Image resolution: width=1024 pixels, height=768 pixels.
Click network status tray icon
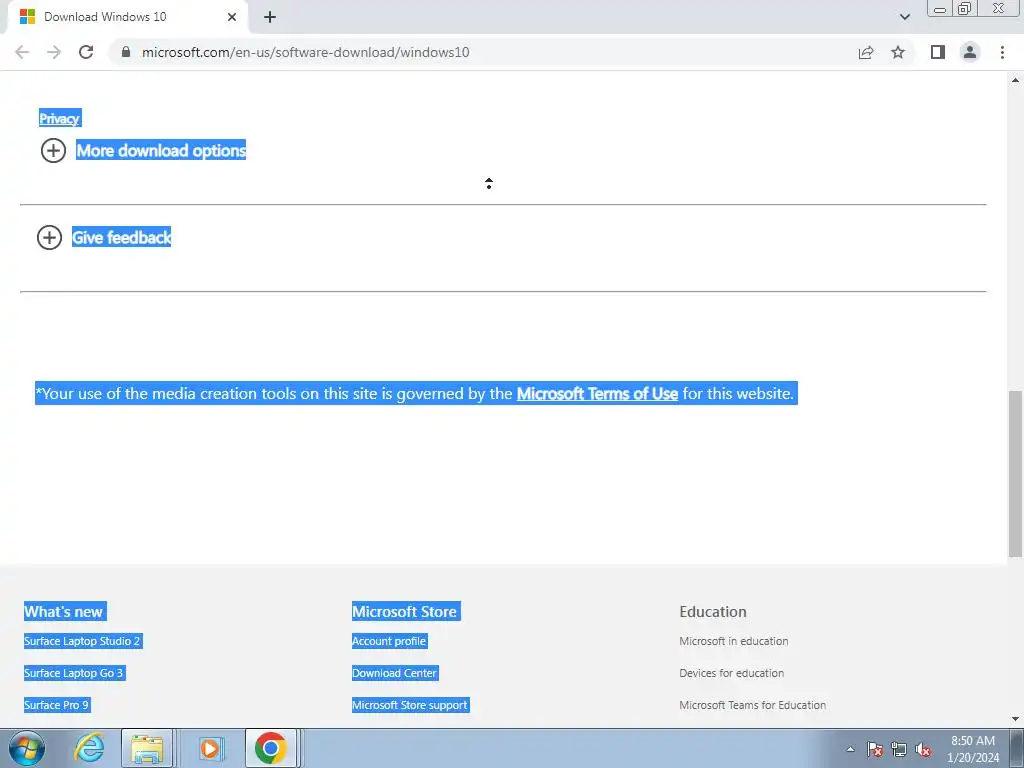[x=899, y=749]
